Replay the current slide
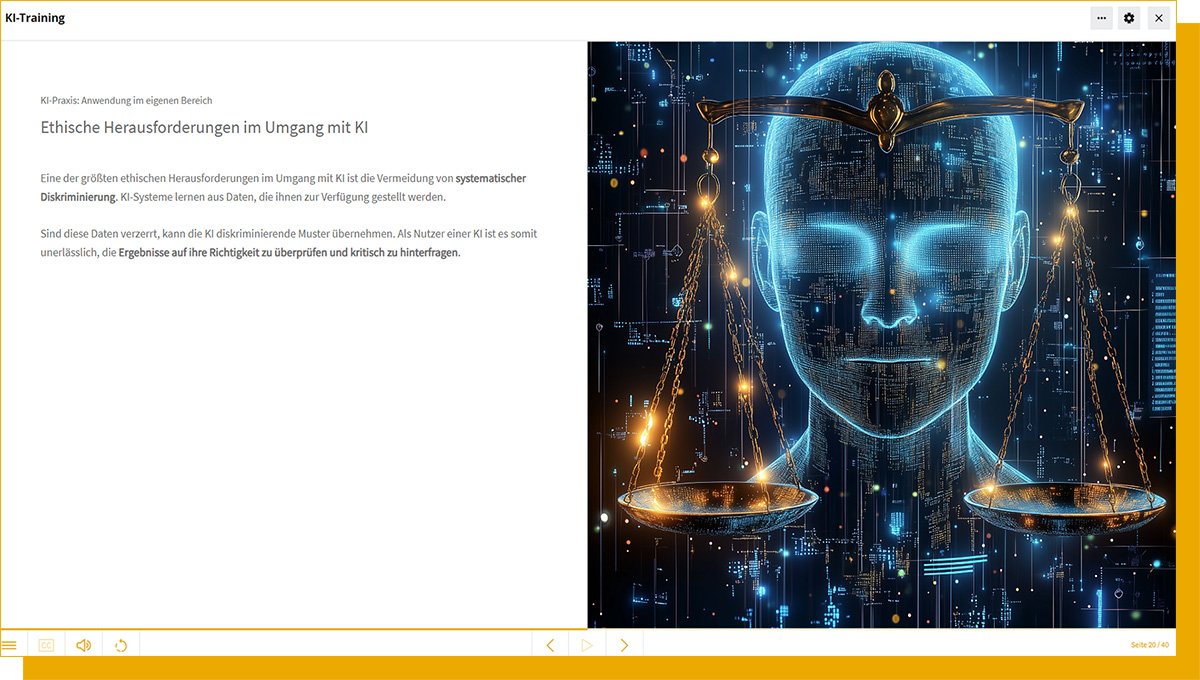This screenshot has width=1200, height=680. tap(121, 644)
